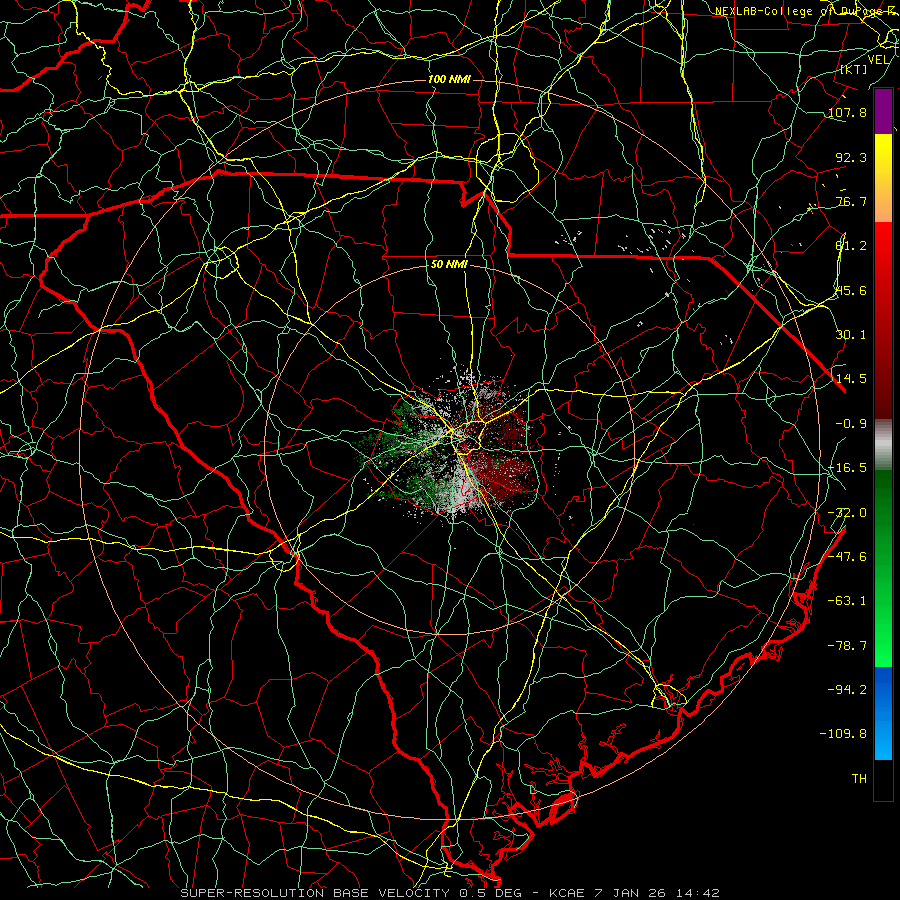This screenshot has height=900, width=900.
Task: Click the 92.3 legend value
Action: pos(851,157)
